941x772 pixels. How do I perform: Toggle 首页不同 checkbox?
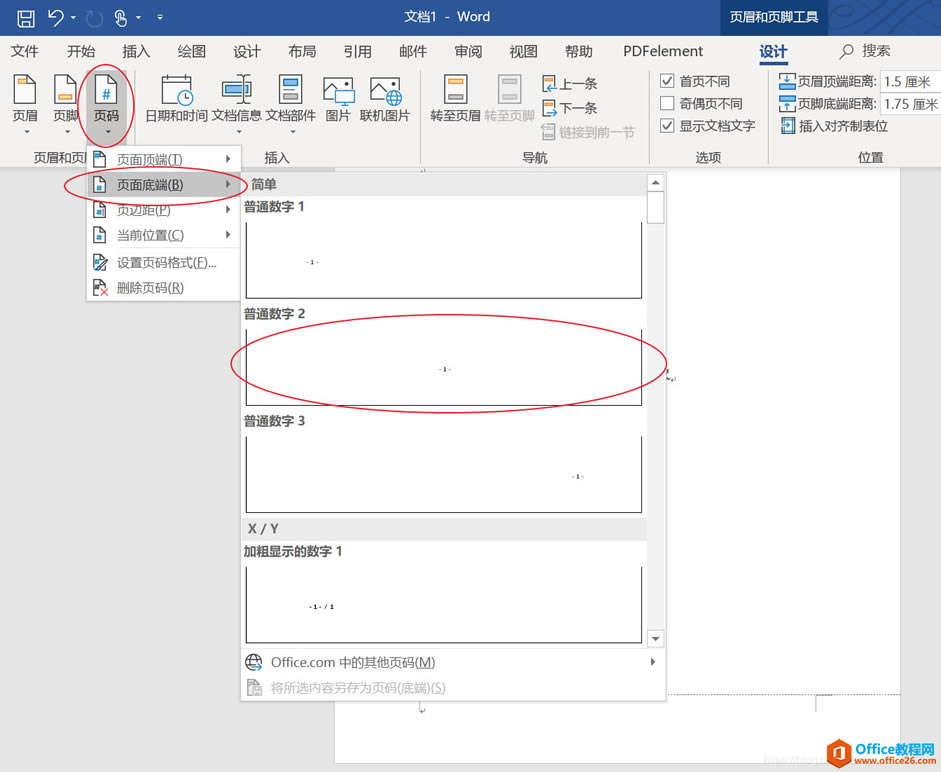667,81
